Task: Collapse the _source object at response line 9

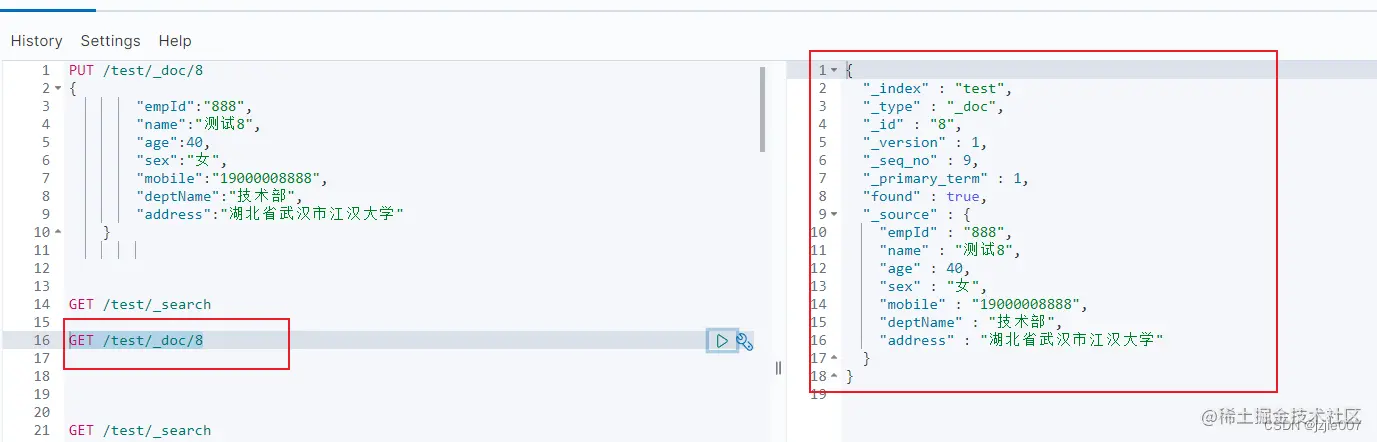Action: point(834,215)
